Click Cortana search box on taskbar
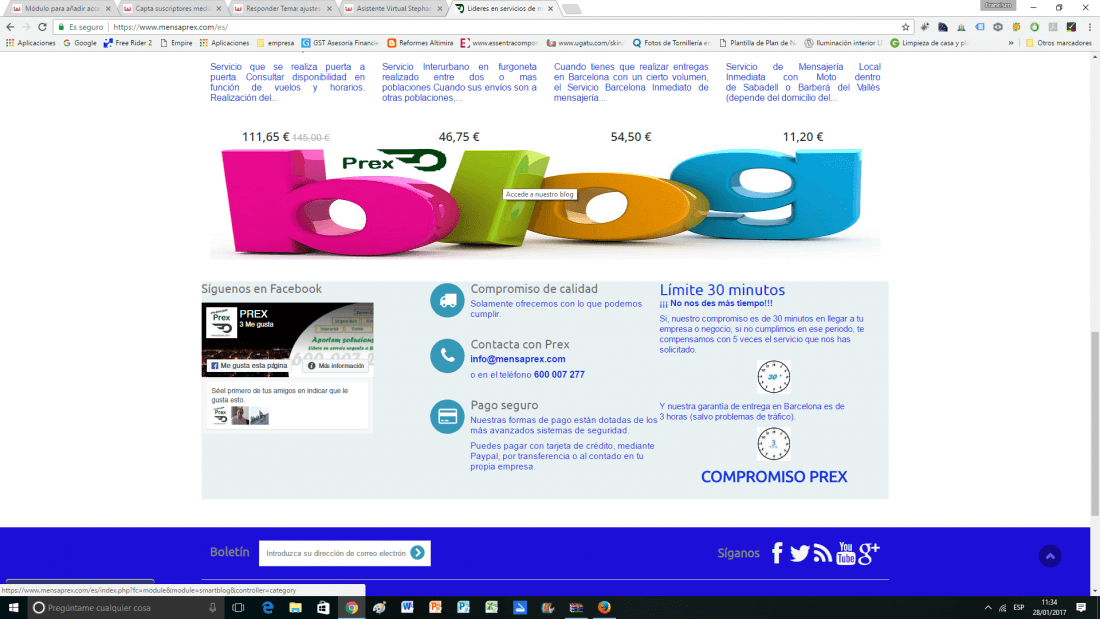Screen dimensions: 1100x619 [x=126, y=608]
